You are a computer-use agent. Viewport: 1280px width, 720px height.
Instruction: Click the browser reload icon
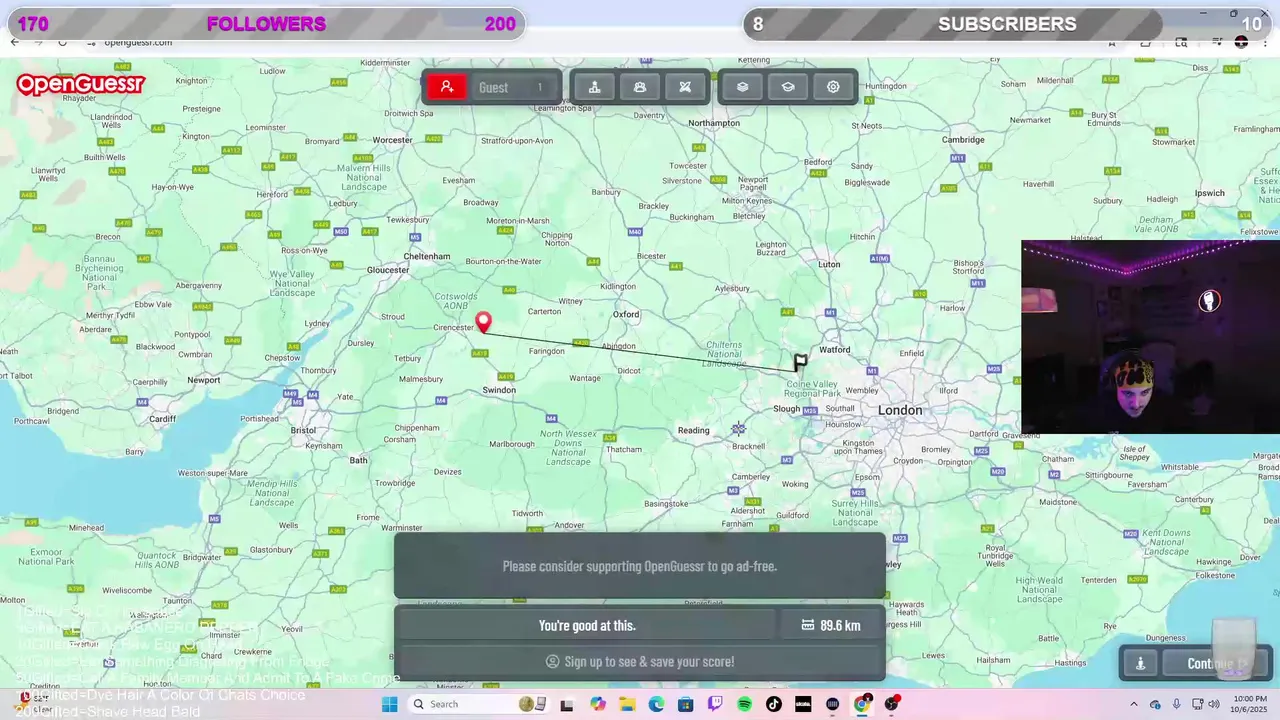pyautogui.click(x=62, y=42)
